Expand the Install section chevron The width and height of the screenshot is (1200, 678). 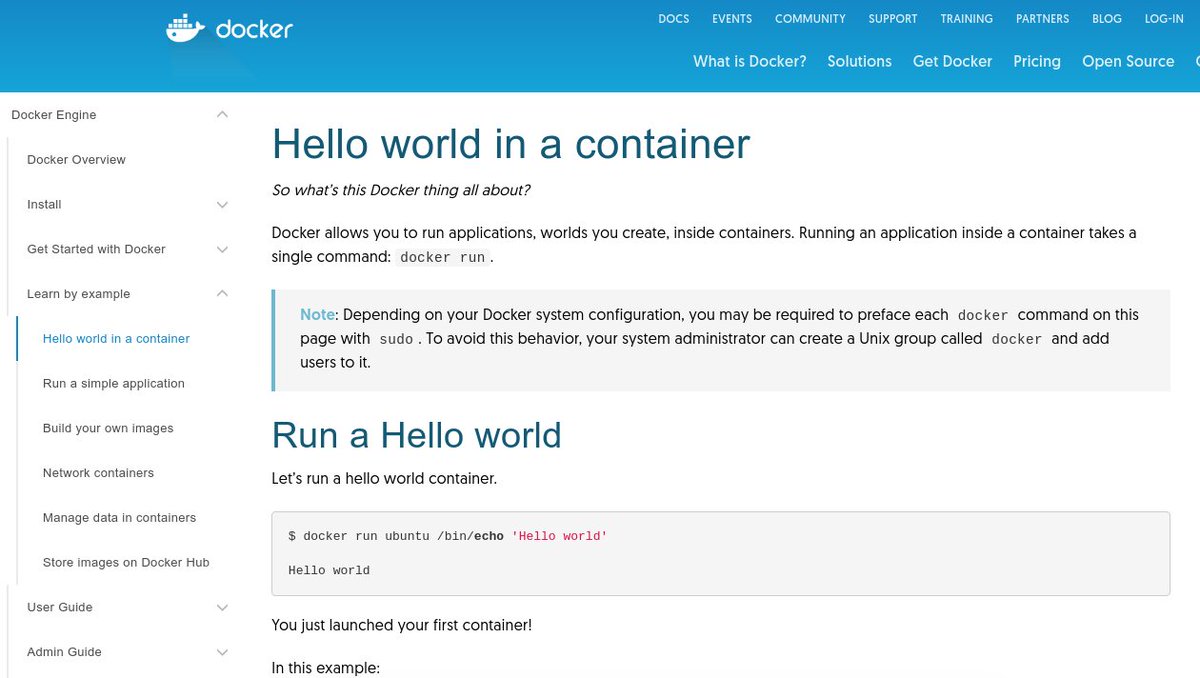coord(222,205)
